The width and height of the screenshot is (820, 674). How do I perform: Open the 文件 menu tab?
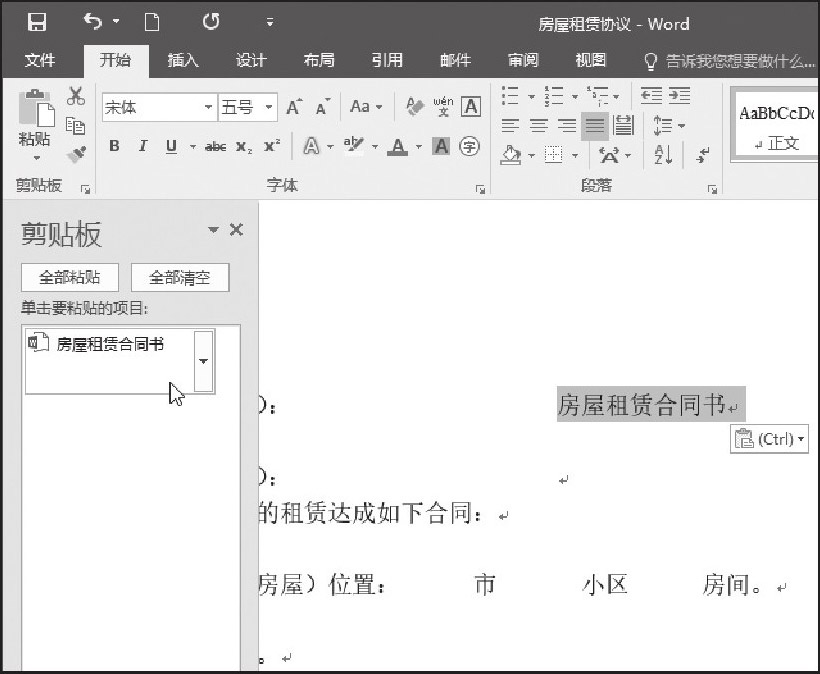40,60
